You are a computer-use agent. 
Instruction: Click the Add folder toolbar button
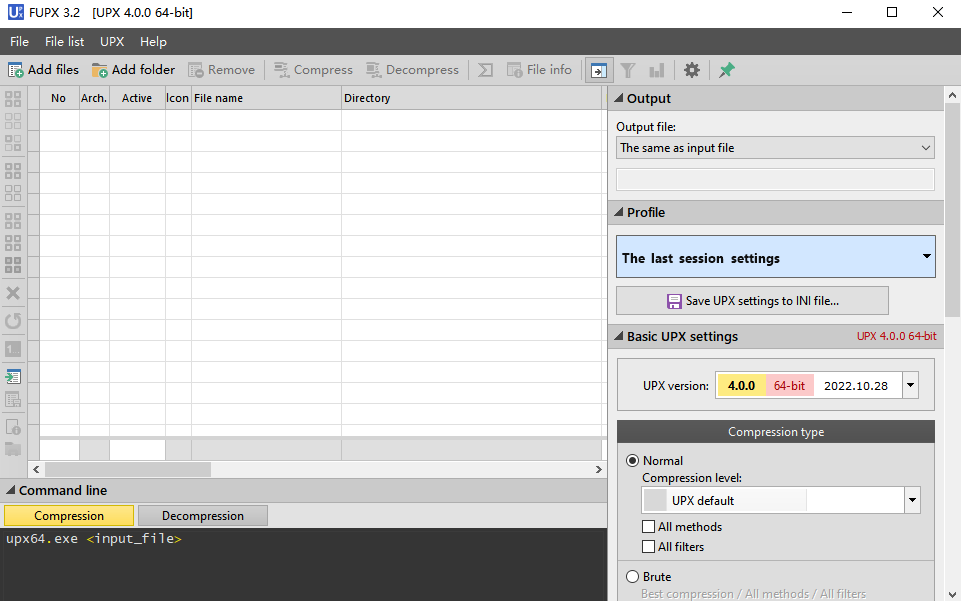coord(134,70)
